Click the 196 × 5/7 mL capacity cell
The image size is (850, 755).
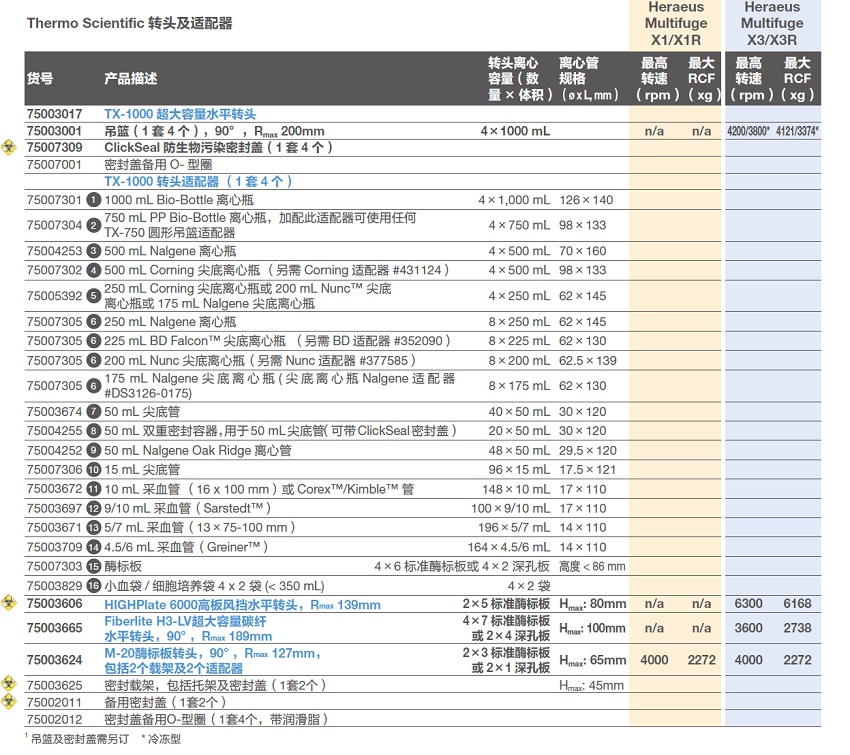(x=514, y=527)
